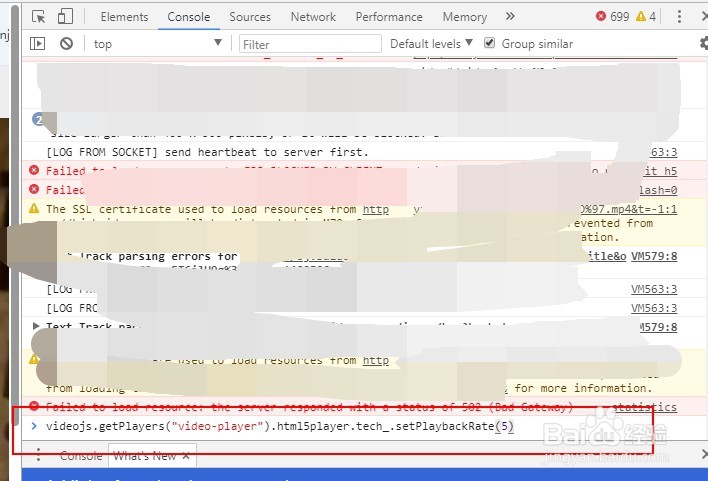Open the Elements tab
The image size is (708, 481).
[124, 17]
